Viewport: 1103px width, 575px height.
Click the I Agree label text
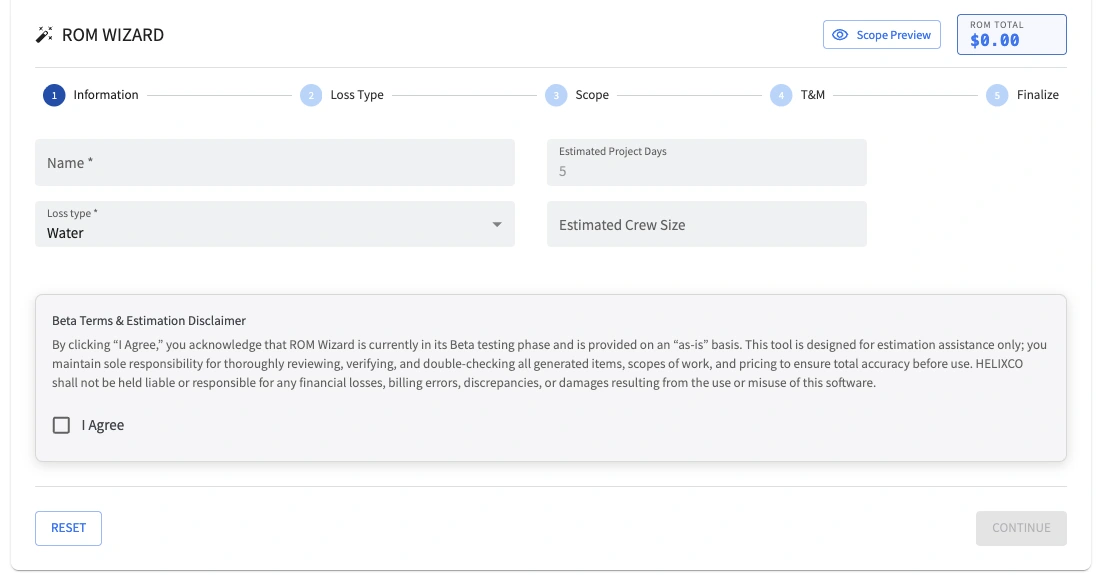point(103,425)
